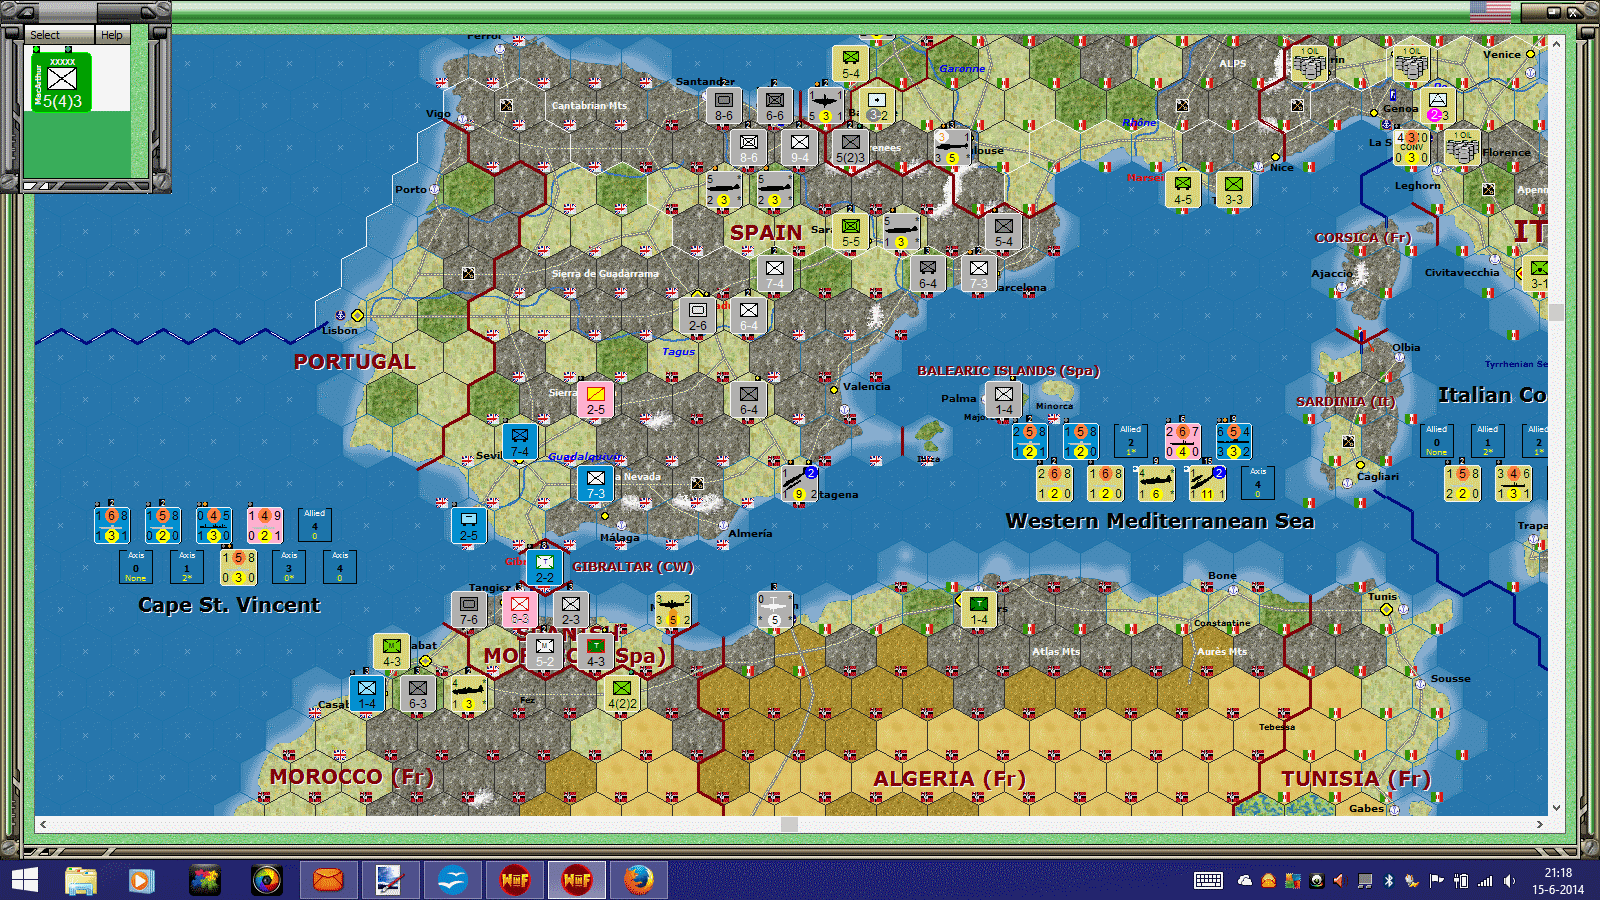Select the gray 5-4 unit north of Barcelona
The image size is (1600, 900).
pyautogui.click(x=1003, y=232)
